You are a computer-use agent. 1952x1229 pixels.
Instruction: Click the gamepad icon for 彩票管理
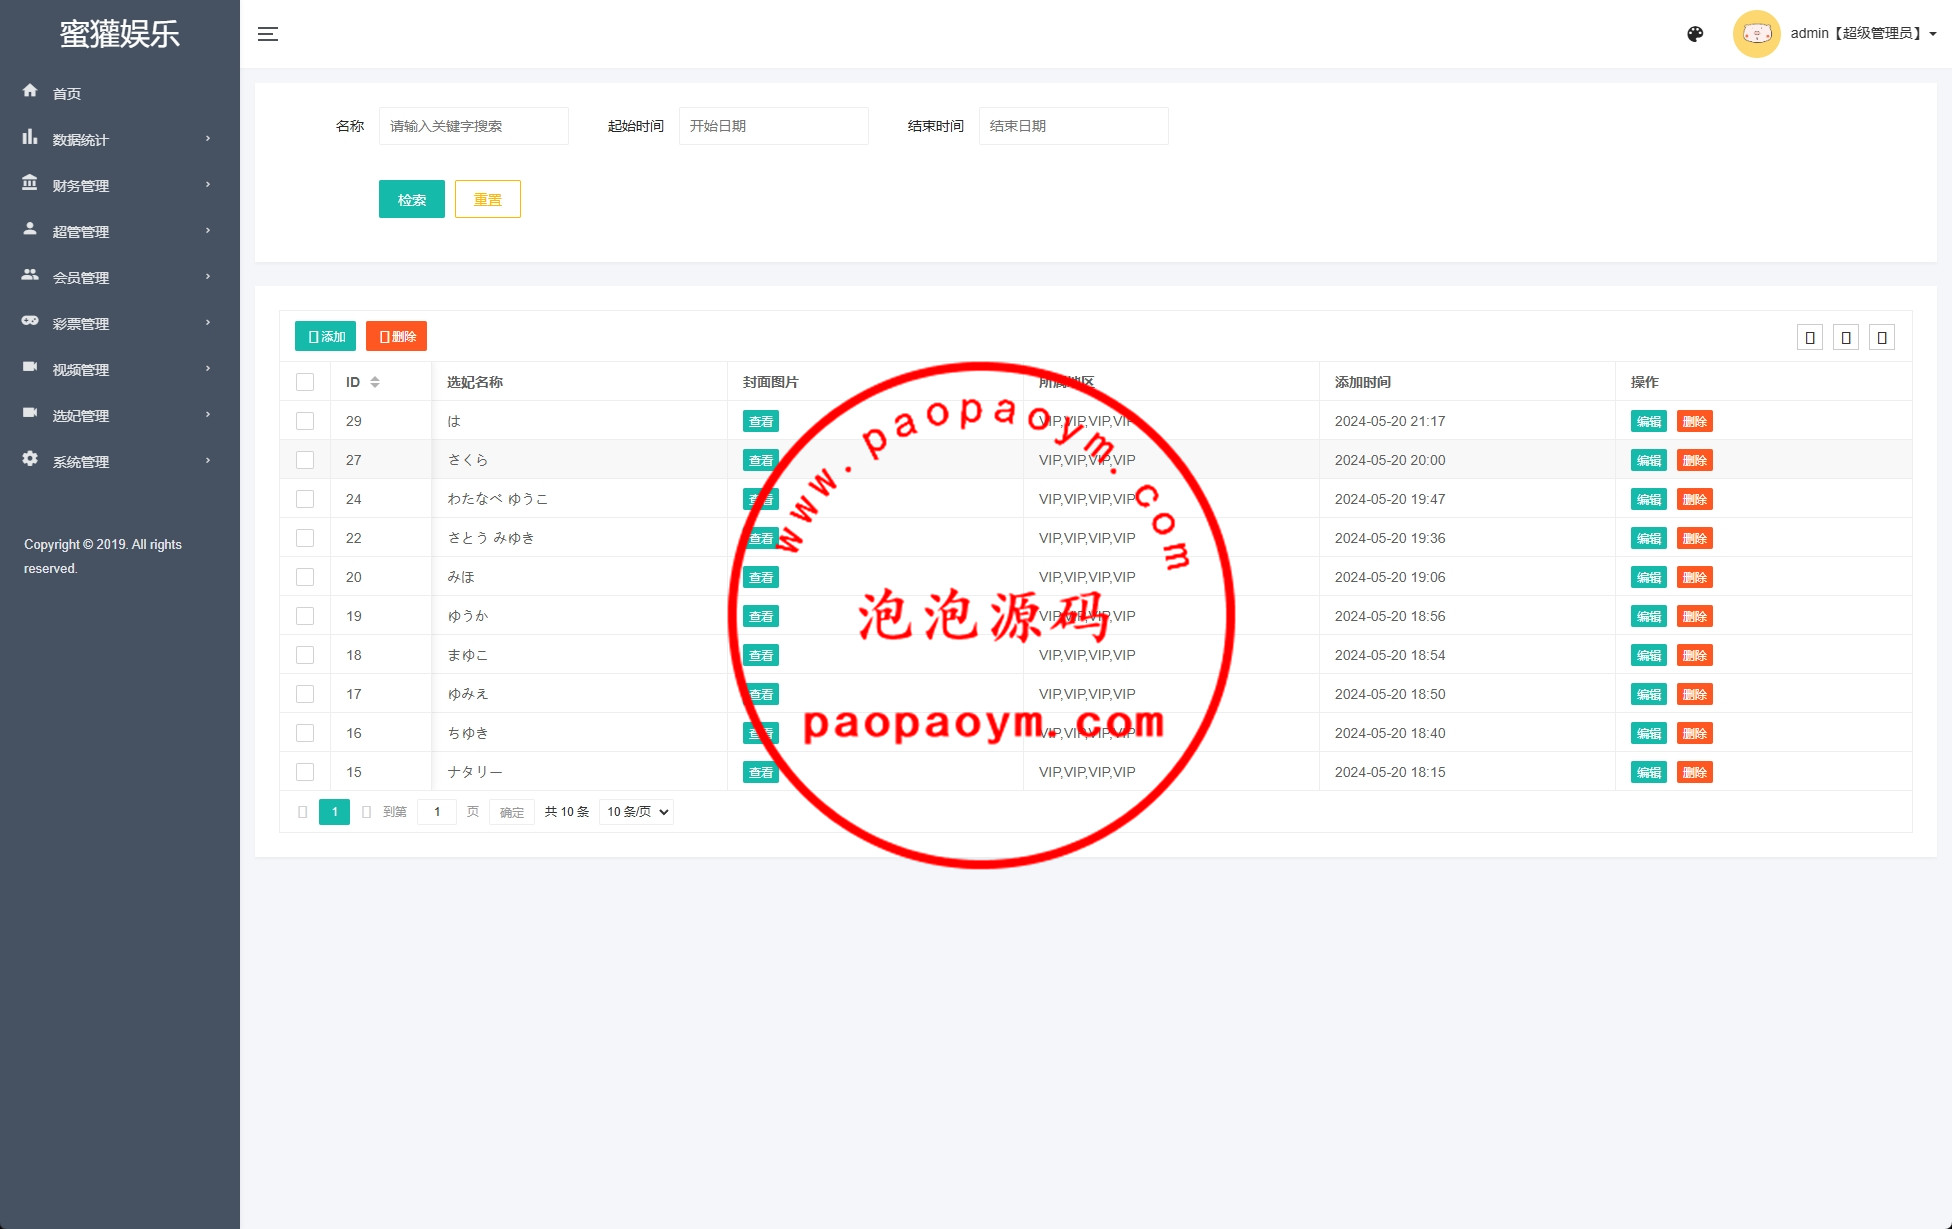[x=30, y=321]
